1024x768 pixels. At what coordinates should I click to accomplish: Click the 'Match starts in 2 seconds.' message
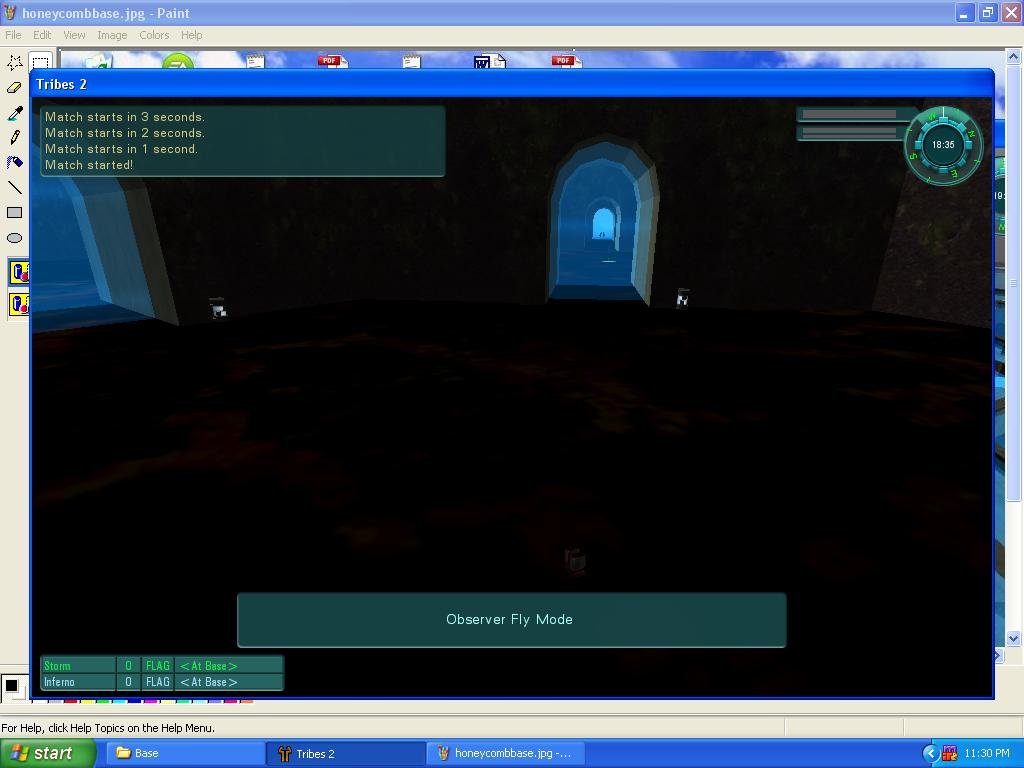(125, 133)
